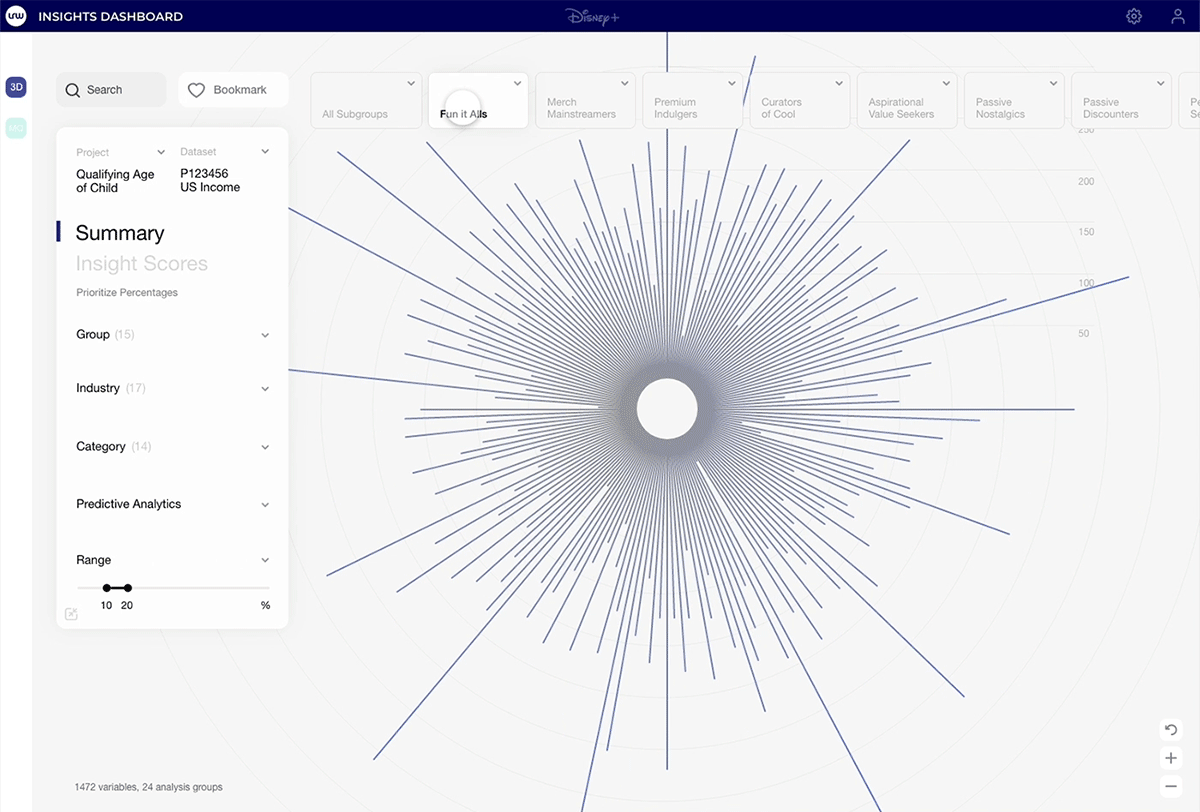Click the Bookmark button
The image size is (1200, 812).
(x=233, y=90)
